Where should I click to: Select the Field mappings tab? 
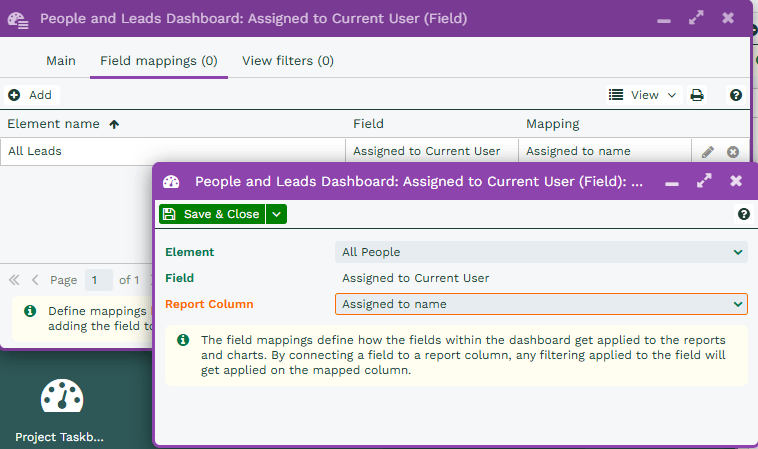click(159, 61)
